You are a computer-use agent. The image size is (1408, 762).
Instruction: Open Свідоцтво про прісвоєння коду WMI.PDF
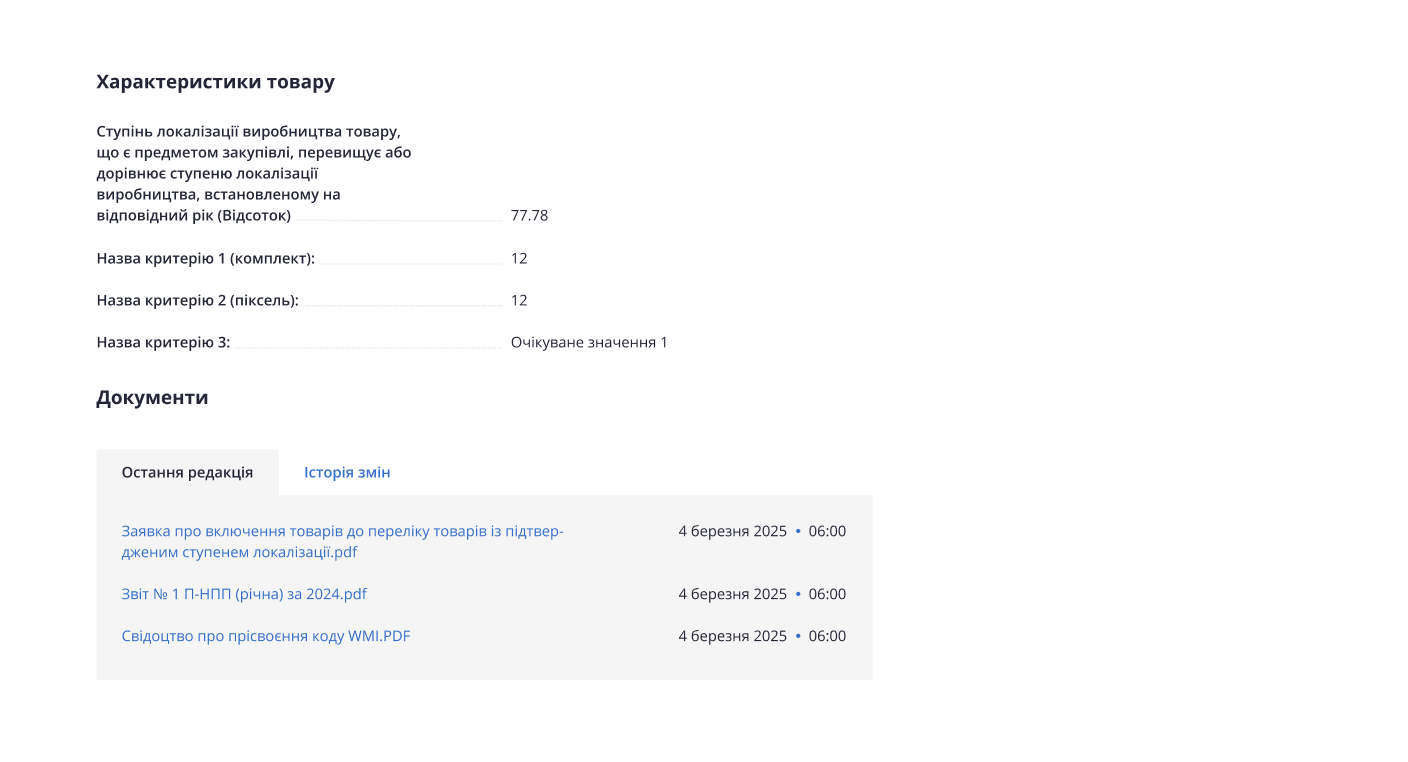click(x=266, y=636)
